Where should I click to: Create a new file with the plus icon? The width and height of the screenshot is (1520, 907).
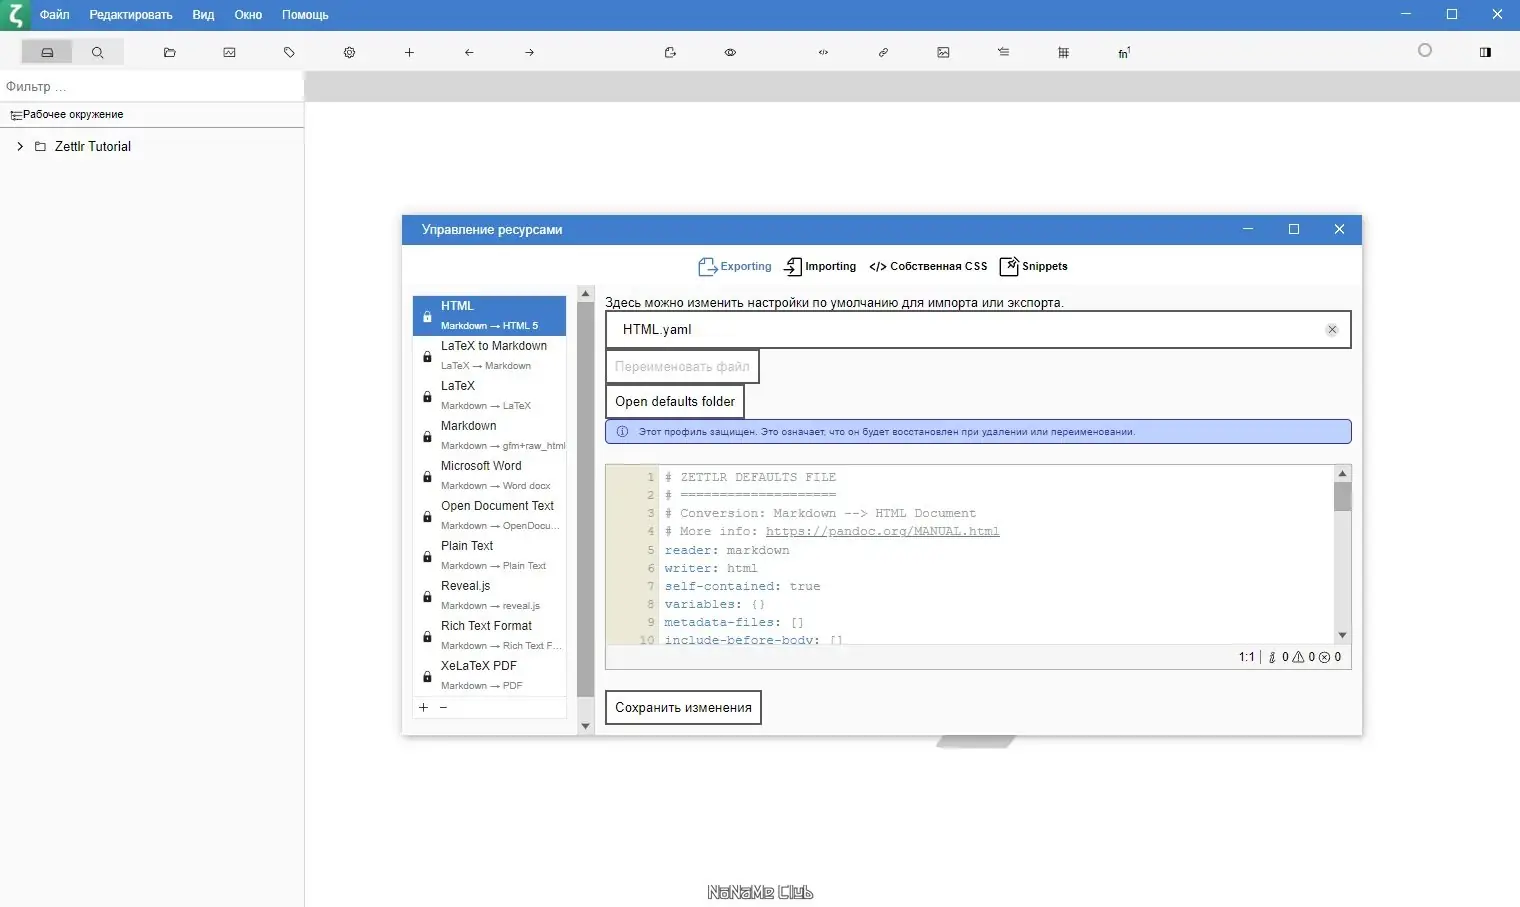[409, 52]
